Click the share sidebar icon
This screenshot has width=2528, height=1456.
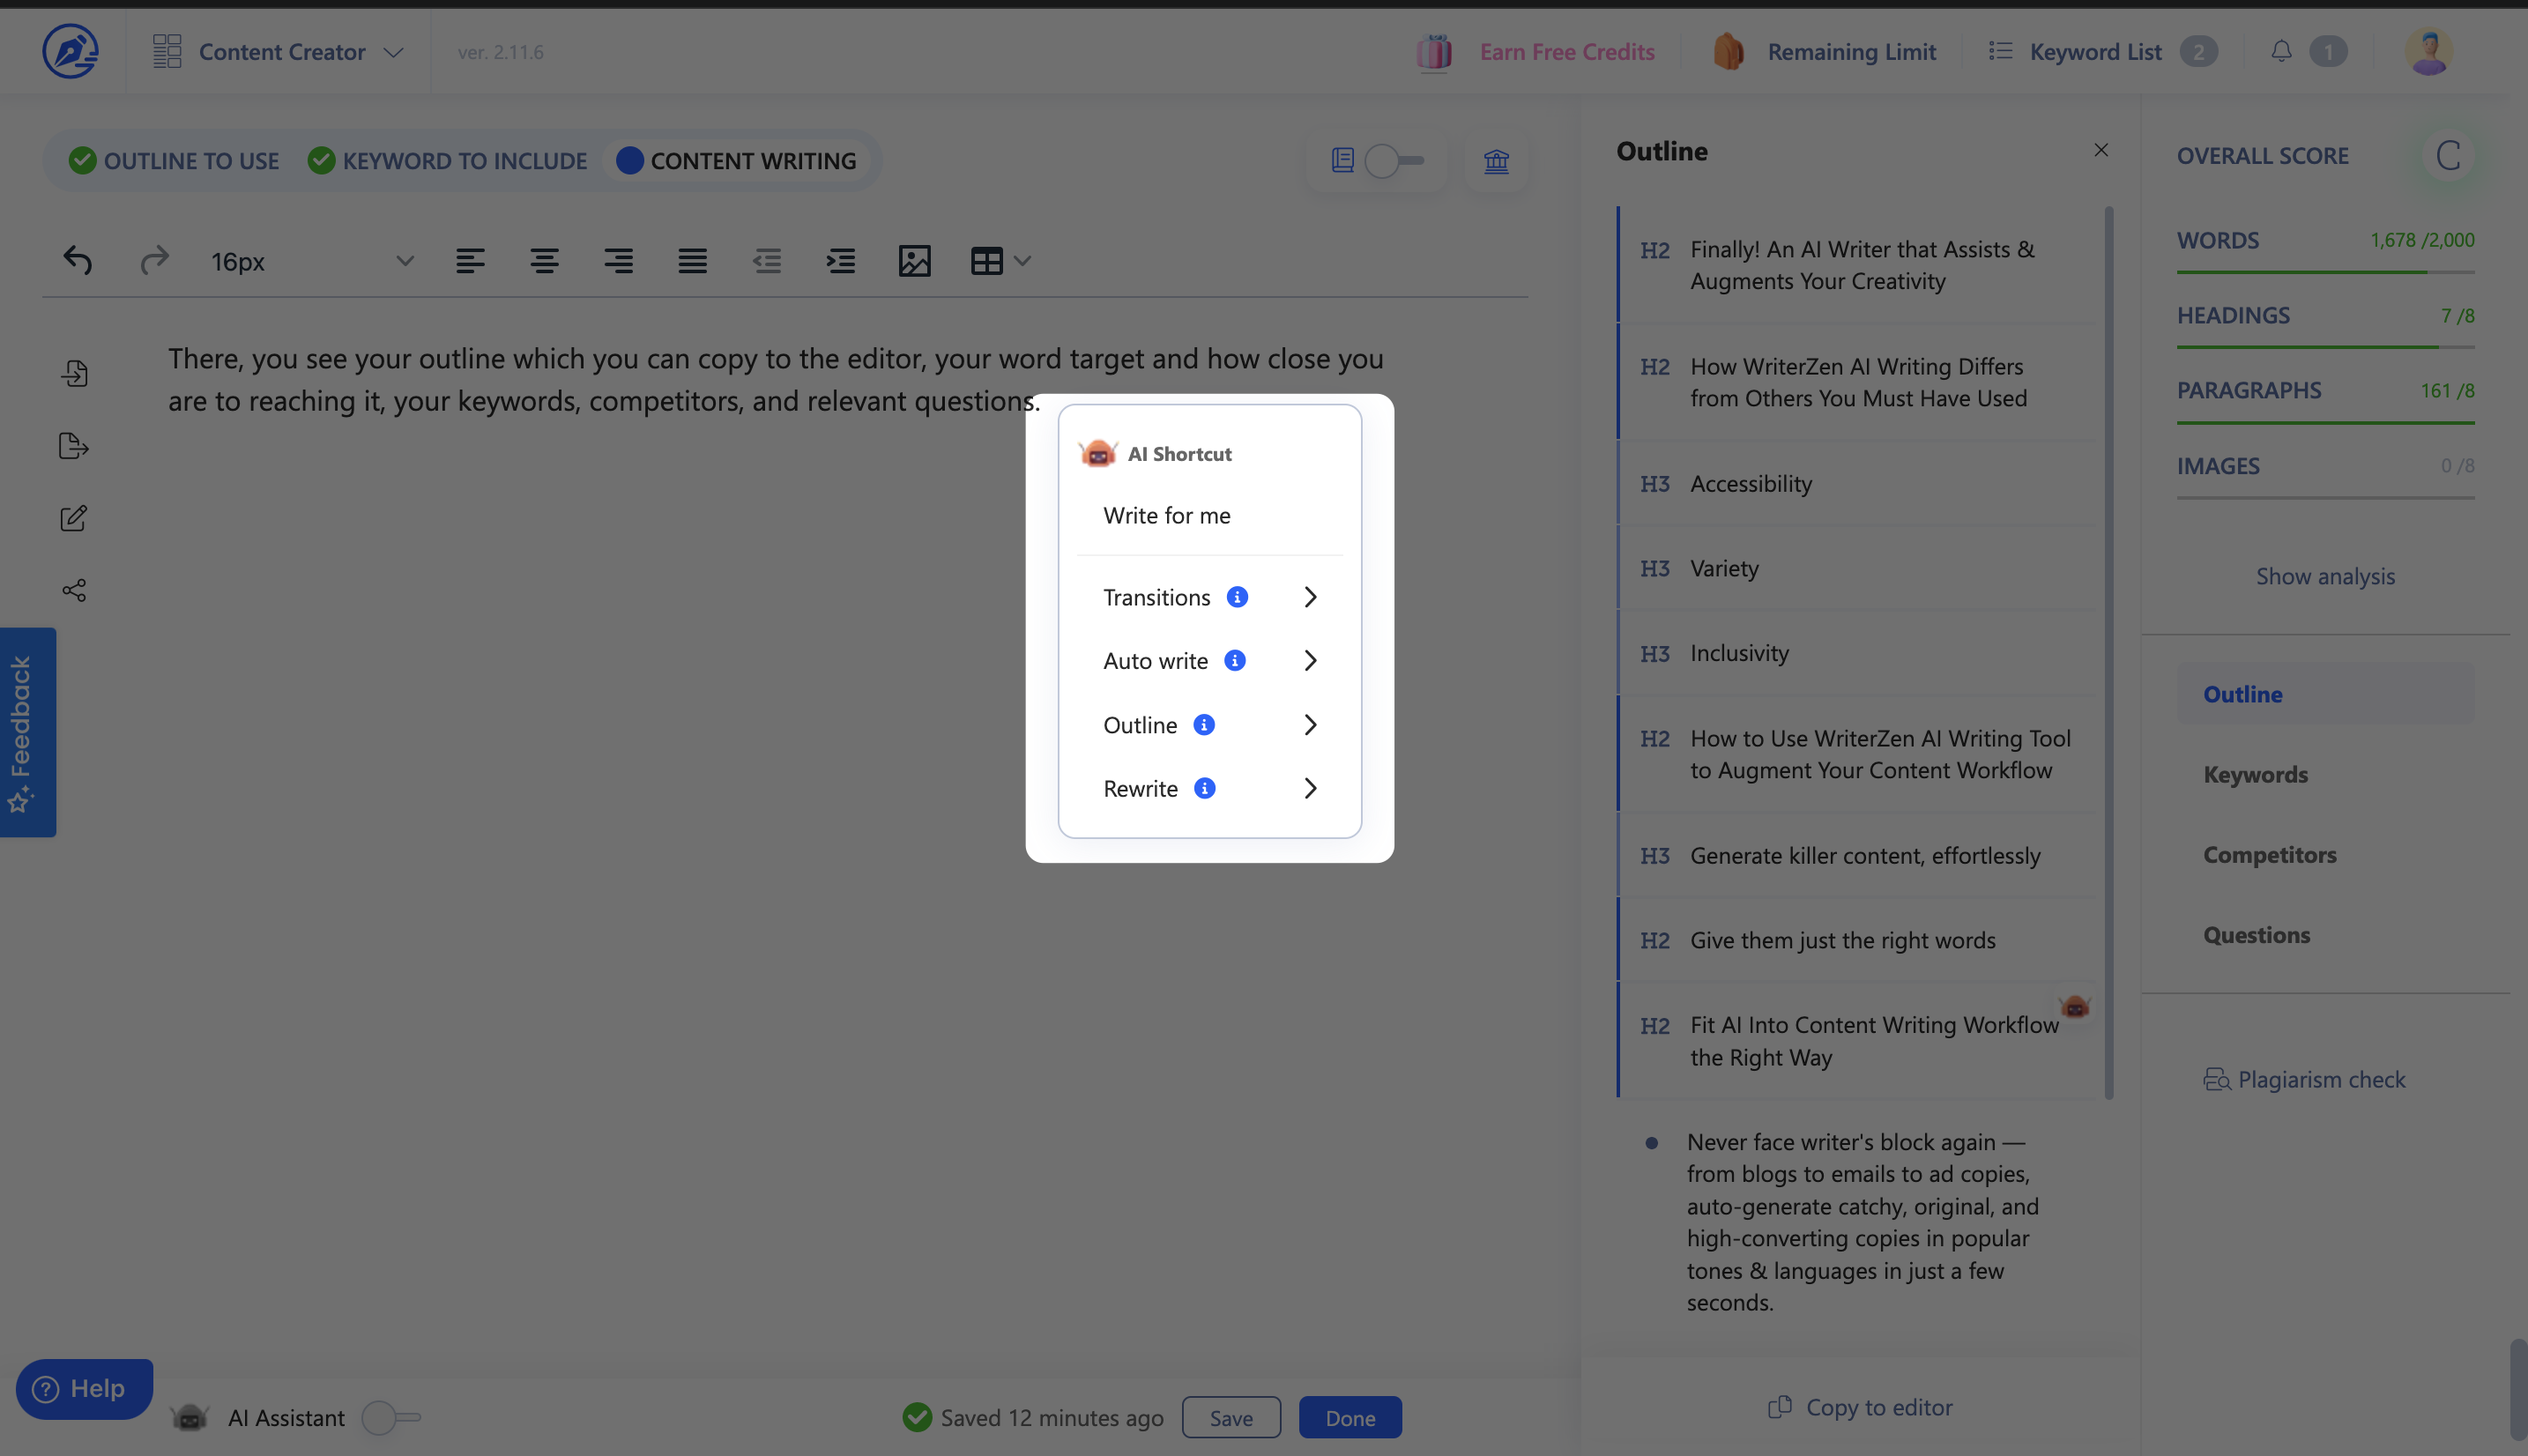tap(74, 590)
